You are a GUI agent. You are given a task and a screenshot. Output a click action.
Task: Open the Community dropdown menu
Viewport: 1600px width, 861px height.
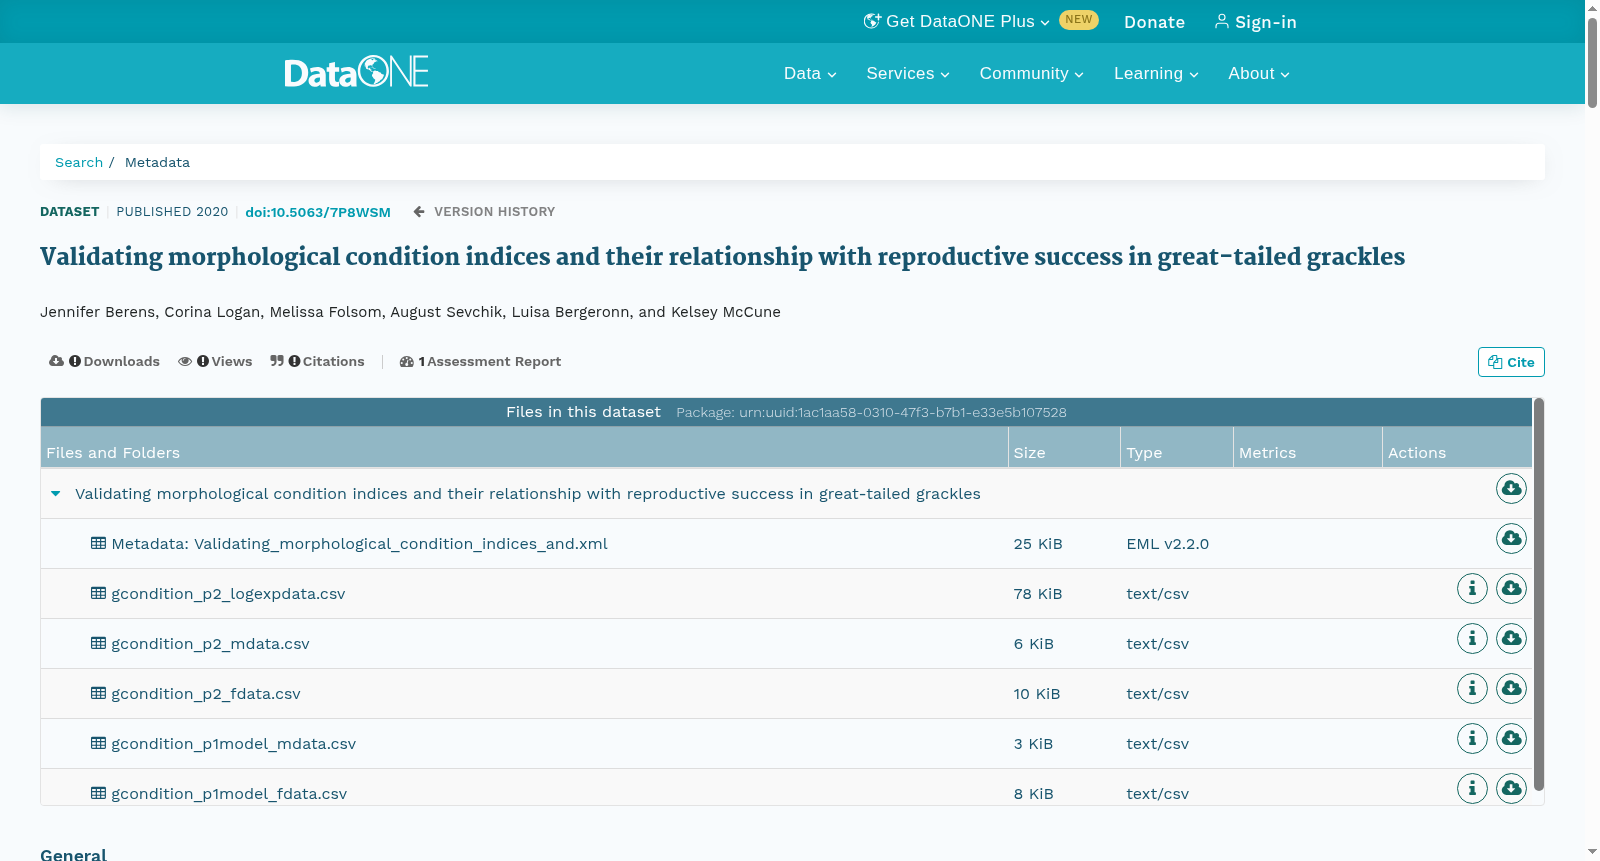(x=1031, y=73)
